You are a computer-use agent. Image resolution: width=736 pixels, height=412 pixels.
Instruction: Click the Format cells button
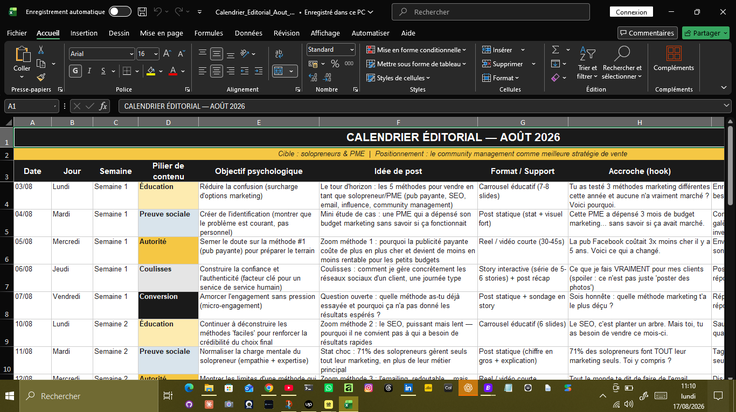[500, 78]
